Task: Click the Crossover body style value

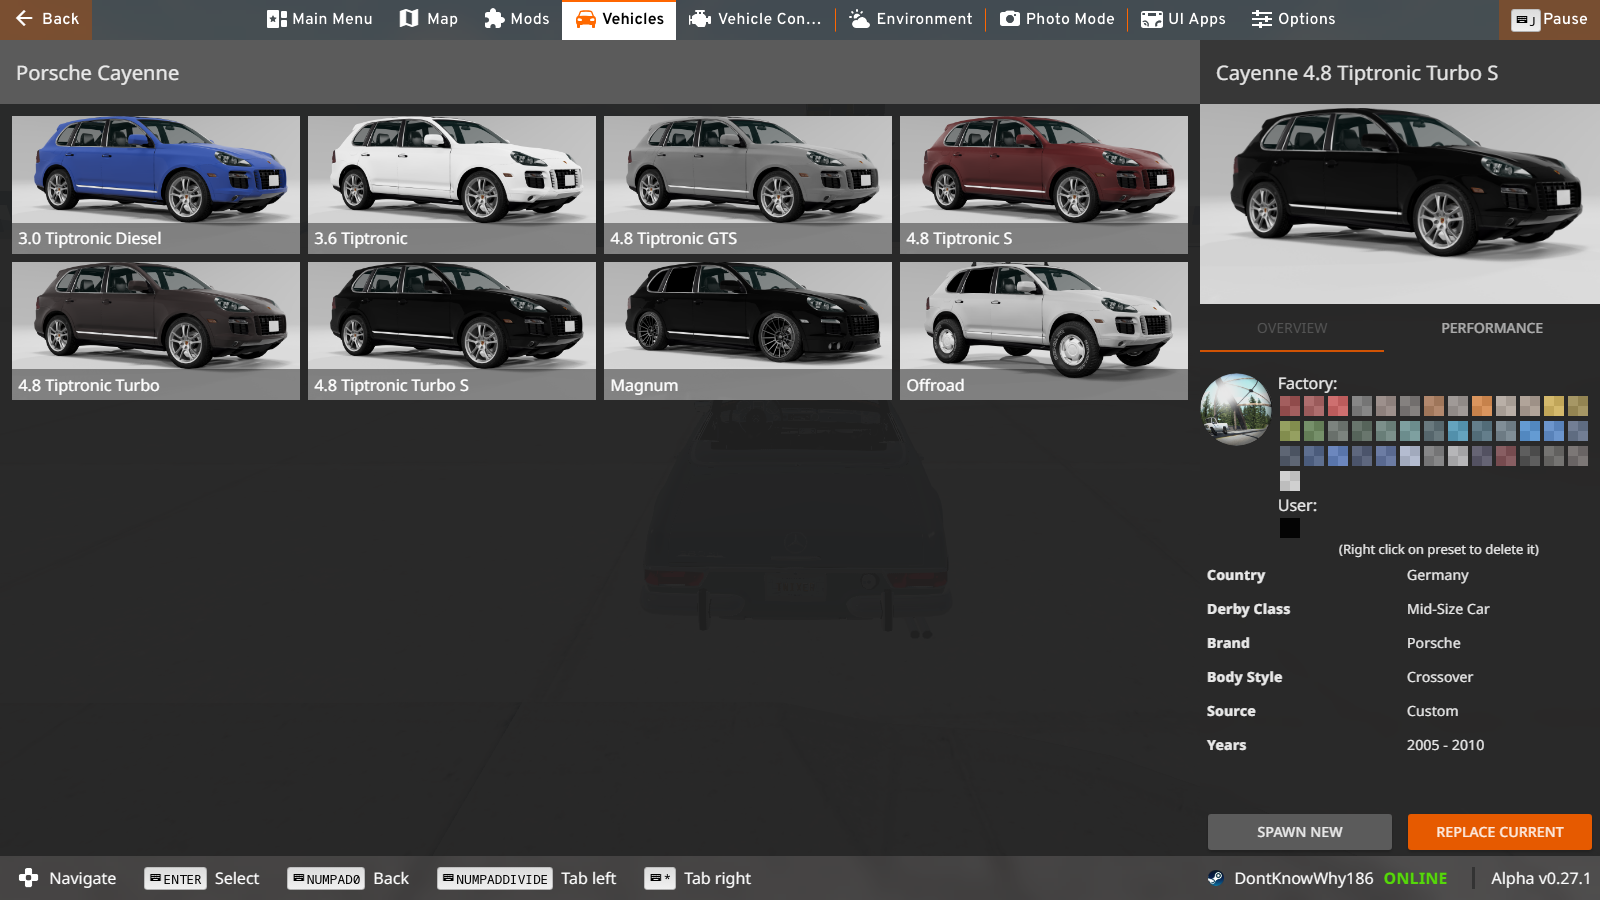Action: coord(1439,677)
